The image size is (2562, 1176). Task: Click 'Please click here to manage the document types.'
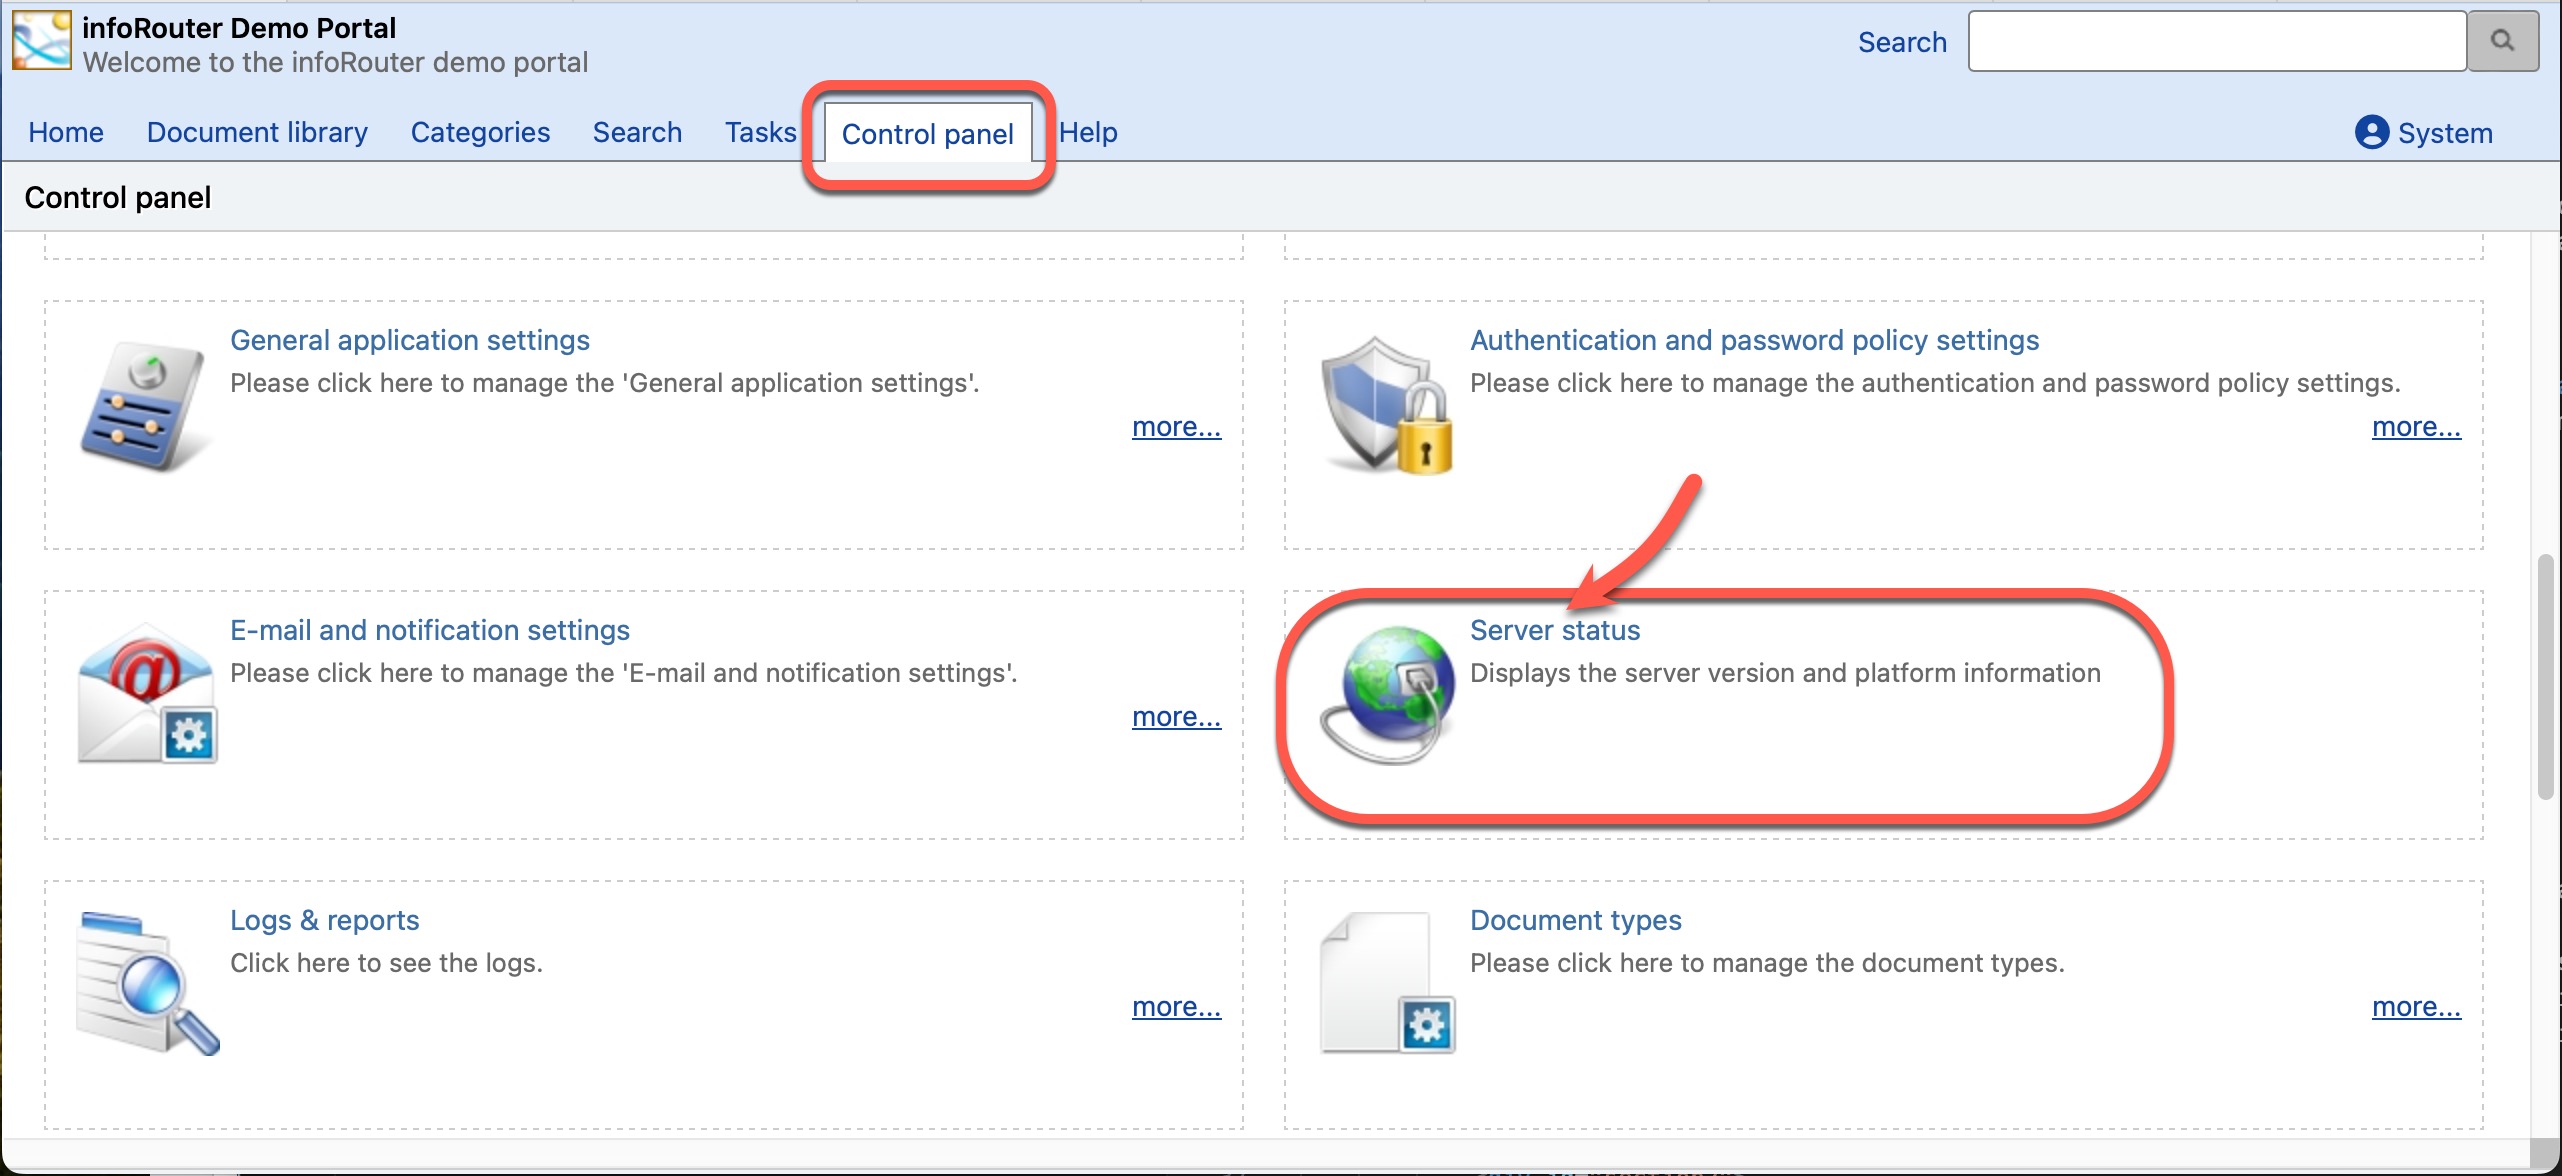[x=1767, y=963]
